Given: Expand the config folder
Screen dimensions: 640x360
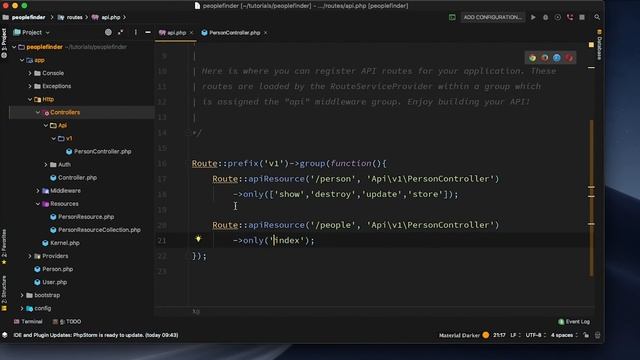Looking at the screenshot, I should 22,308.
